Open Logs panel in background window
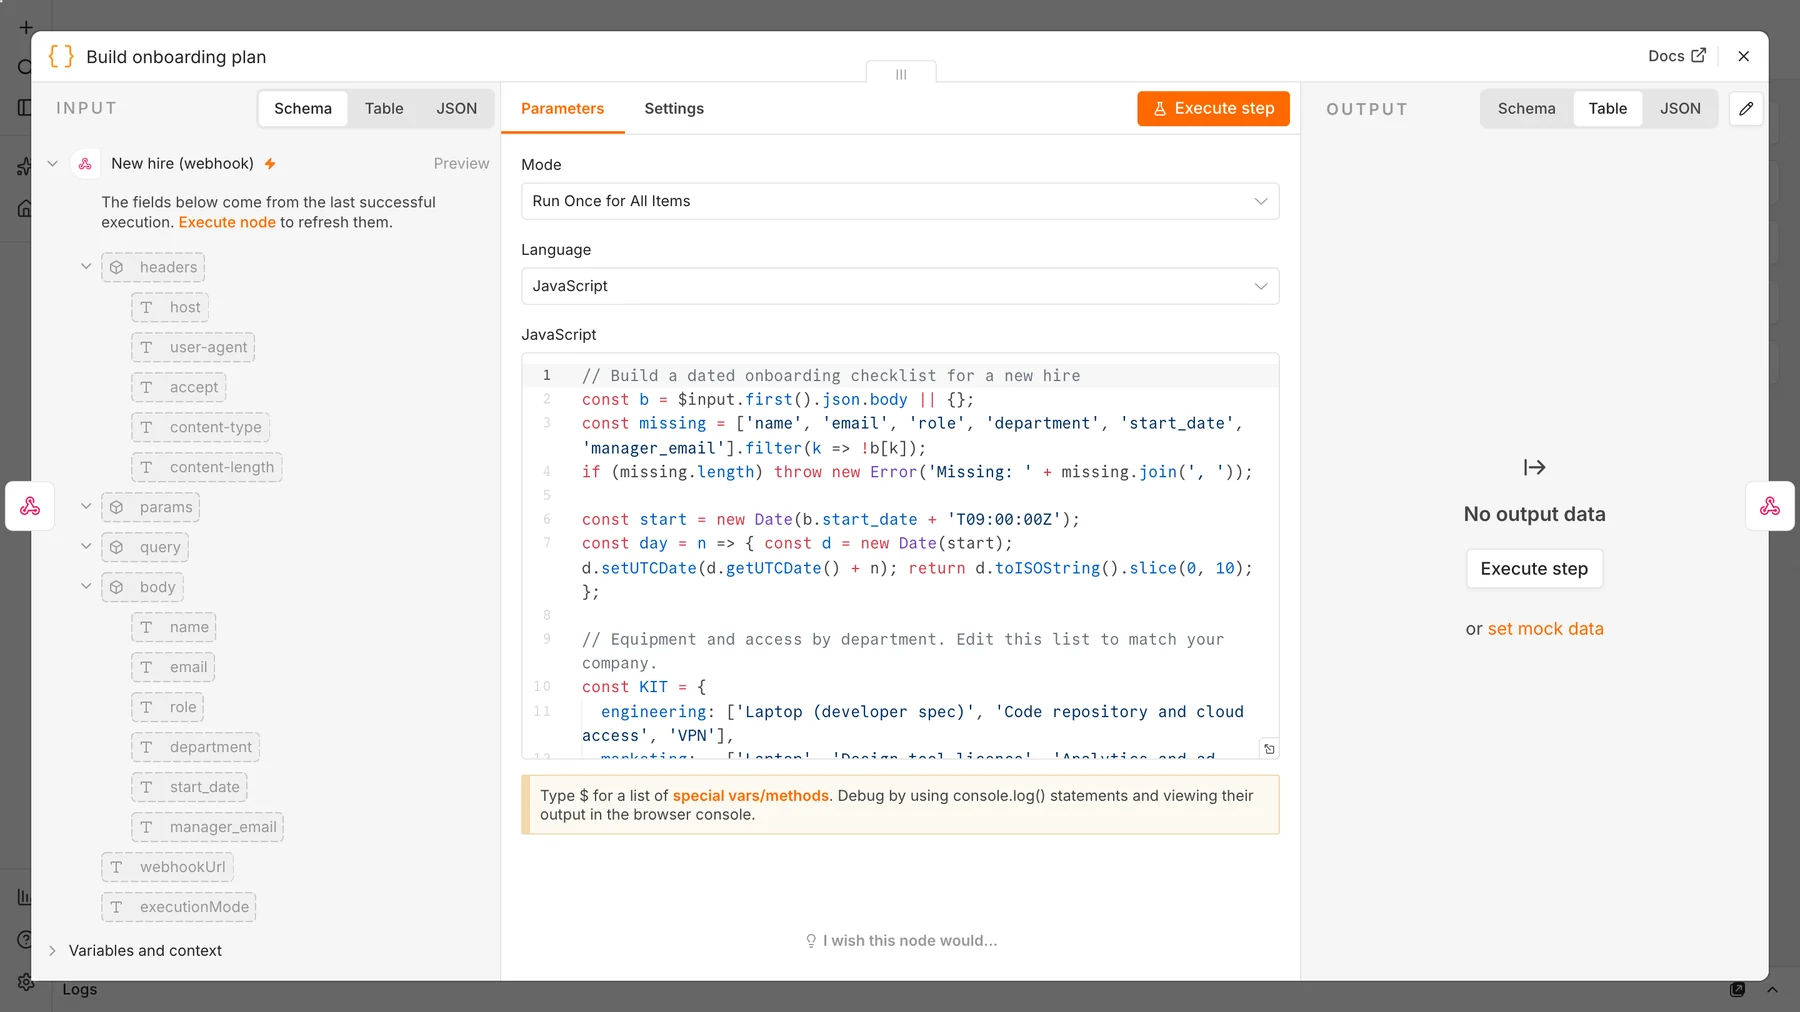The width and height of the screenshot is (1800, 1012). point(80,990)
